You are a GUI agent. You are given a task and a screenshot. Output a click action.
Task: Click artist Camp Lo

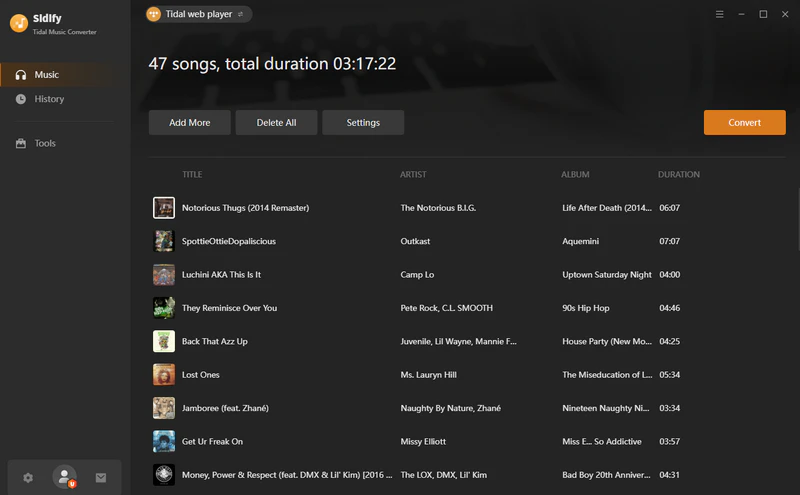pyautogui.click(x=417, y=275)
